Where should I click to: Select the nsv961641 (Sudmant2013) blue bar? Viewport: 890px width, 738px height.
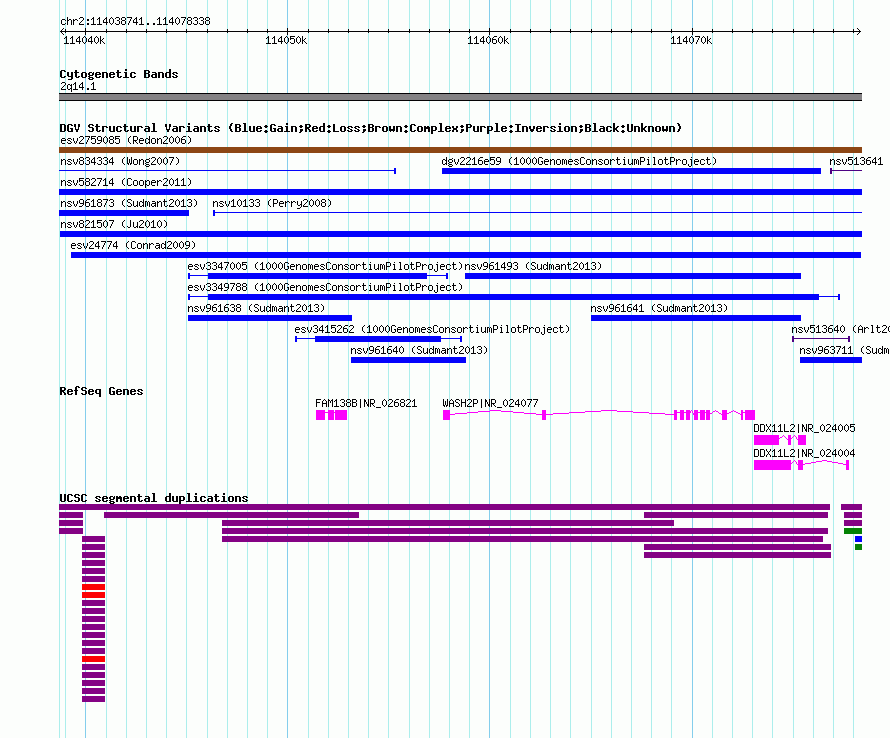pos(696,318)
